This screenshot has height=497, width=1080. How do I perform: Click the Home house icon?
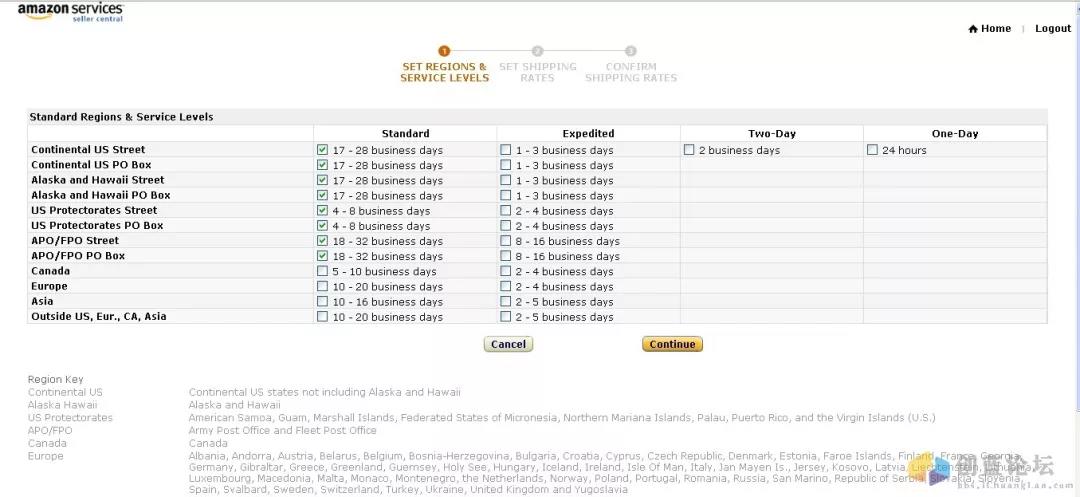pos(973,29)
